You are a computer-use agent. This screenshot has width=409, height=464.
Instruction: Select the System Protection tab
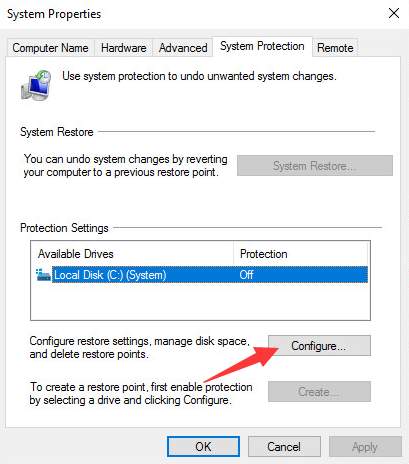point(262,46)
